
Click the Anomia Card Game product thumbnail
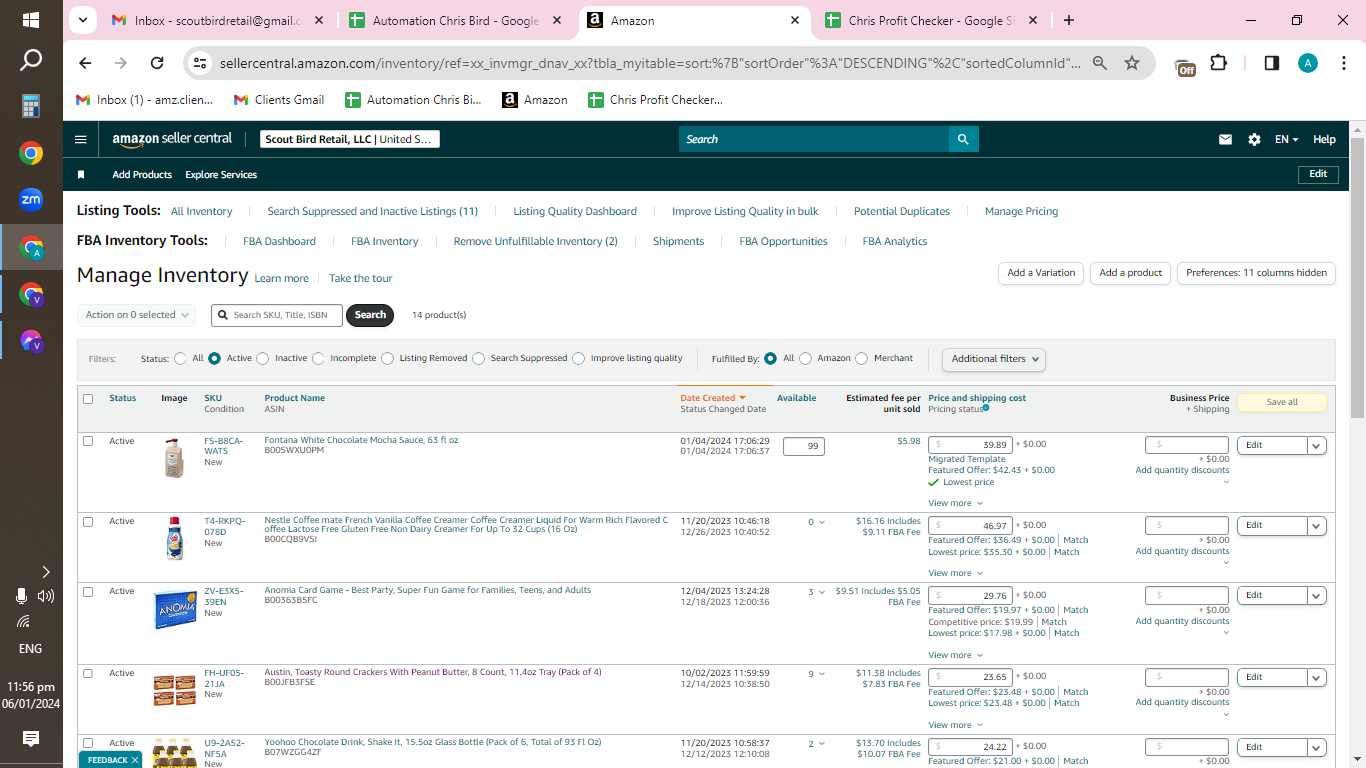(x=175, y=608)
